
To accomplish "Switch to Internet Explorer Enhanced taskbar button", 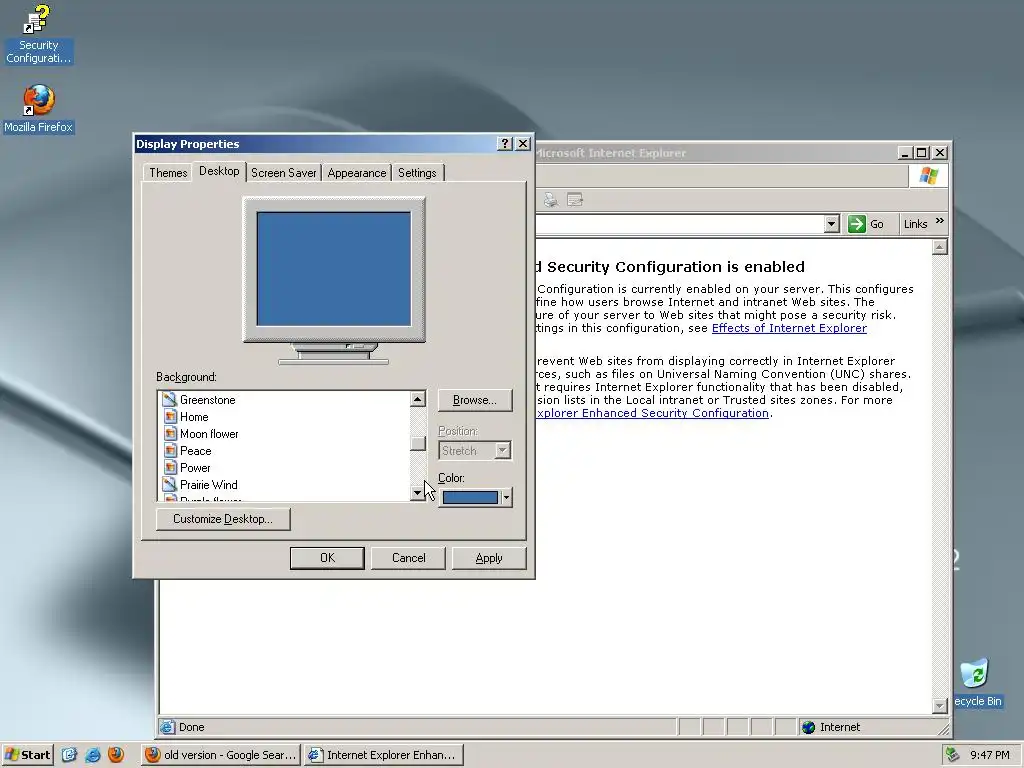I will pyautogui.click(x=383, y=754).
